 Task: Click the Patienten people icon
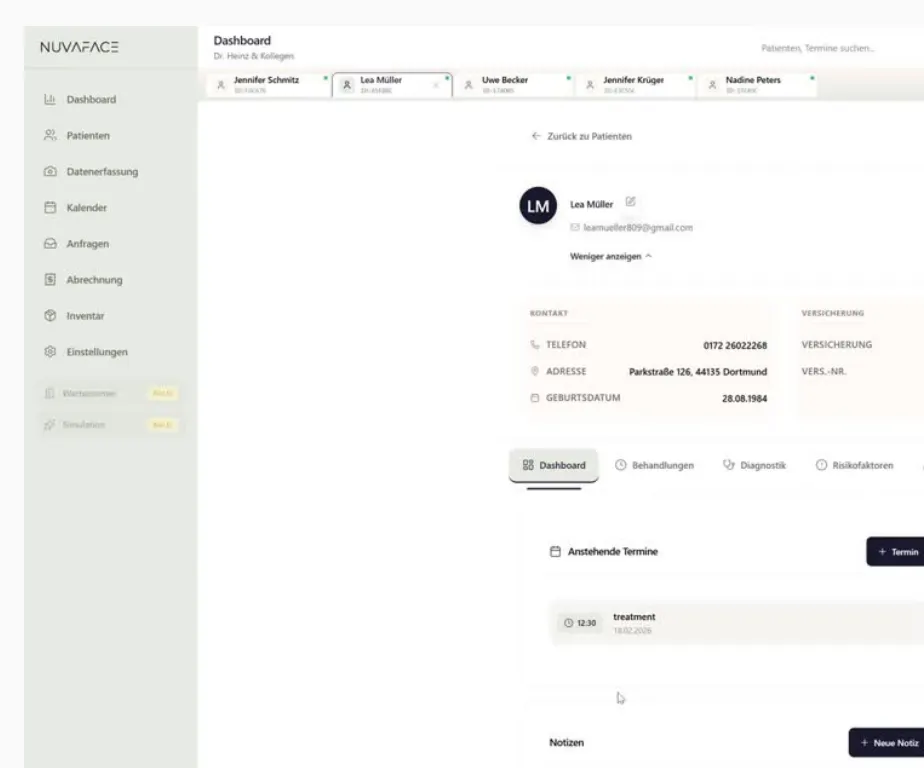[50, 136]
